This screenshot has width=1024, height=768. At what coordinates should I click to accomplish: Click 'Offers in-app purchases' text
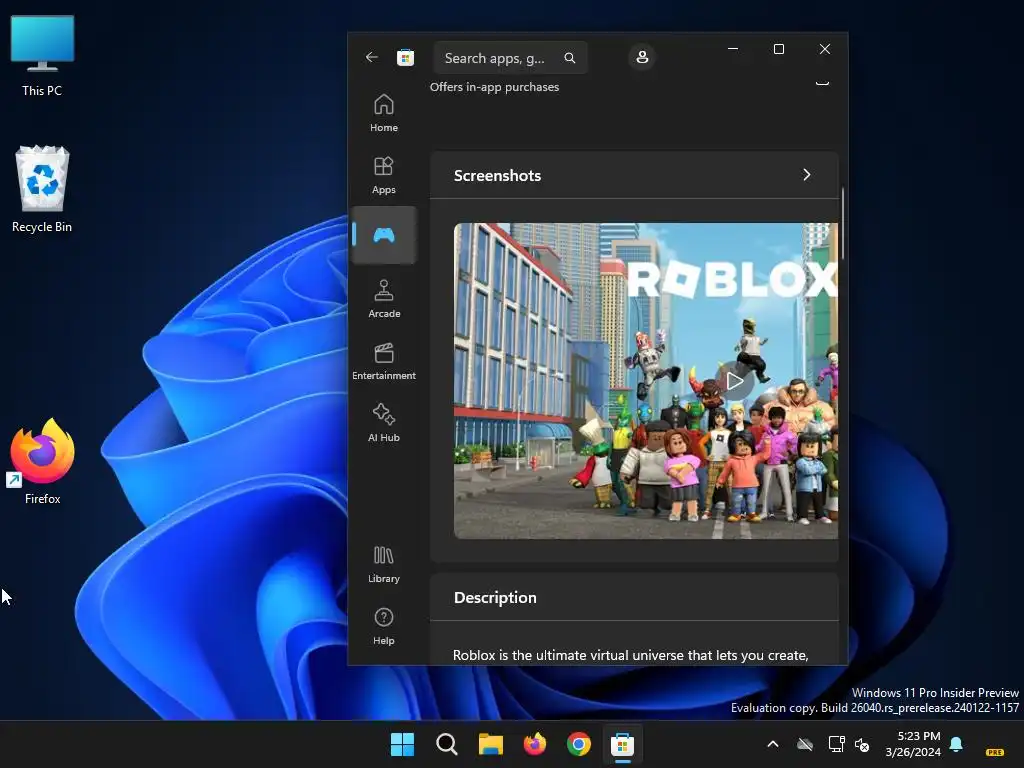494,87
